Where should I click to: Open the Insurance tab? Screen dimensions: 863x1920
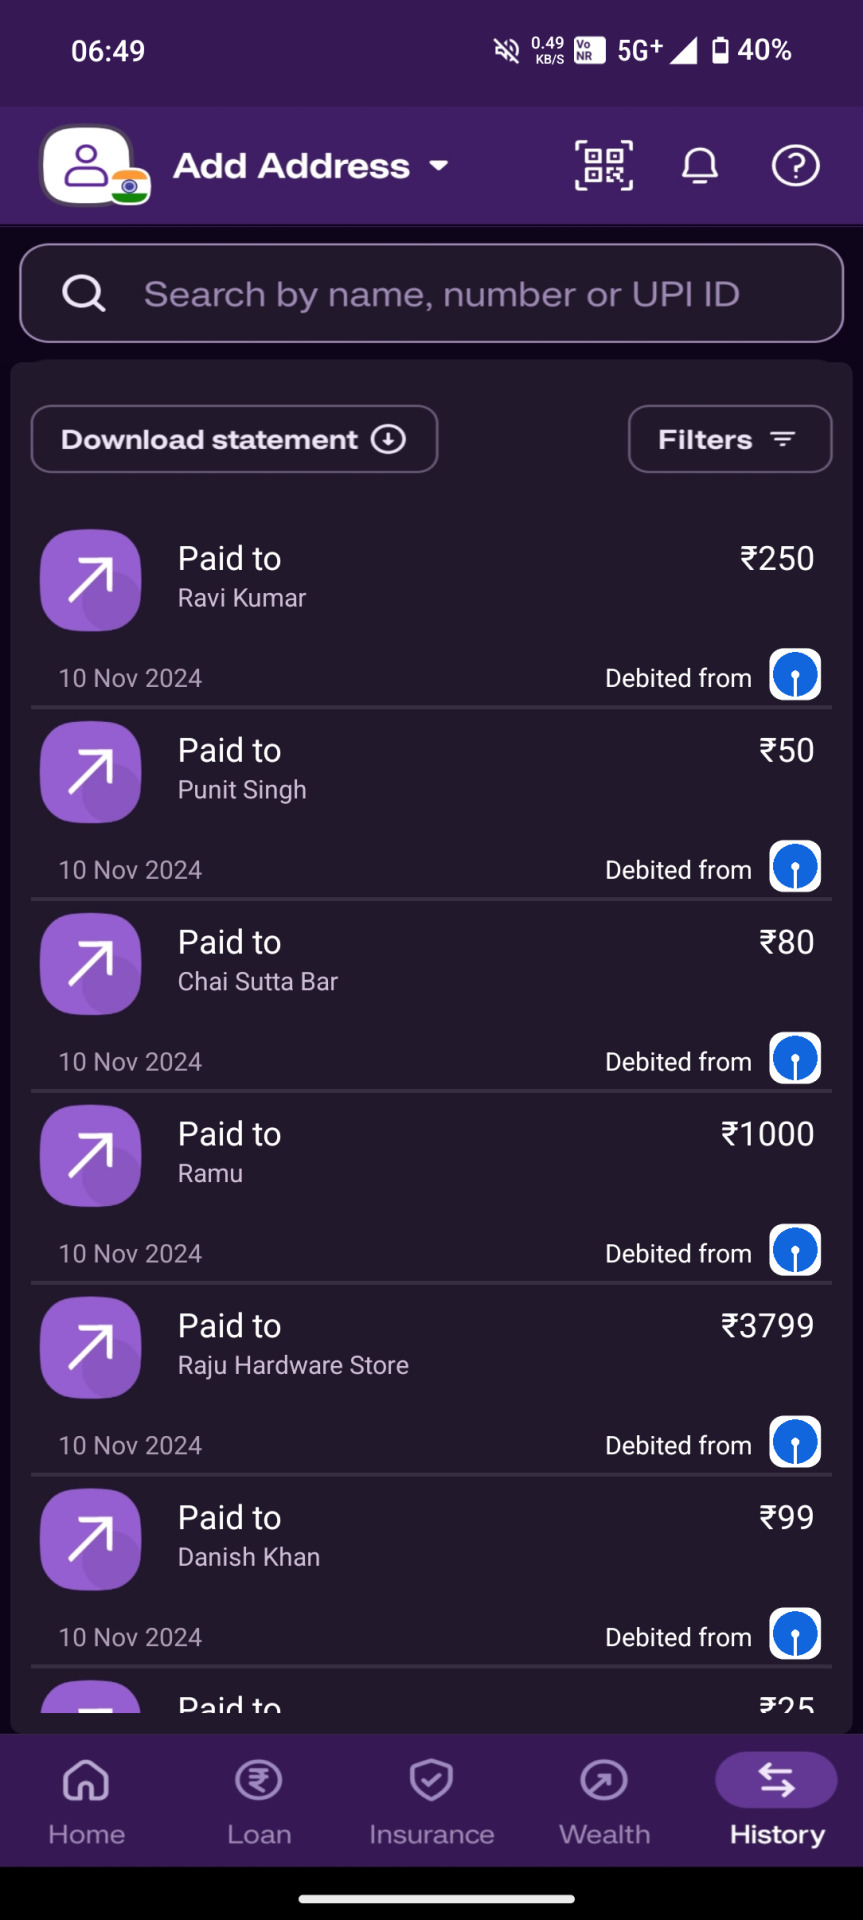click(x=431, y=1802)
